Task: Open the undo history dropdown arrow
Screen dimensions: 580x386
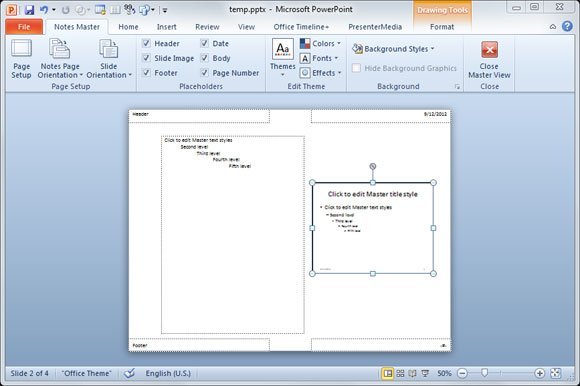Action: pyautogui.click(x=54, y=10)
